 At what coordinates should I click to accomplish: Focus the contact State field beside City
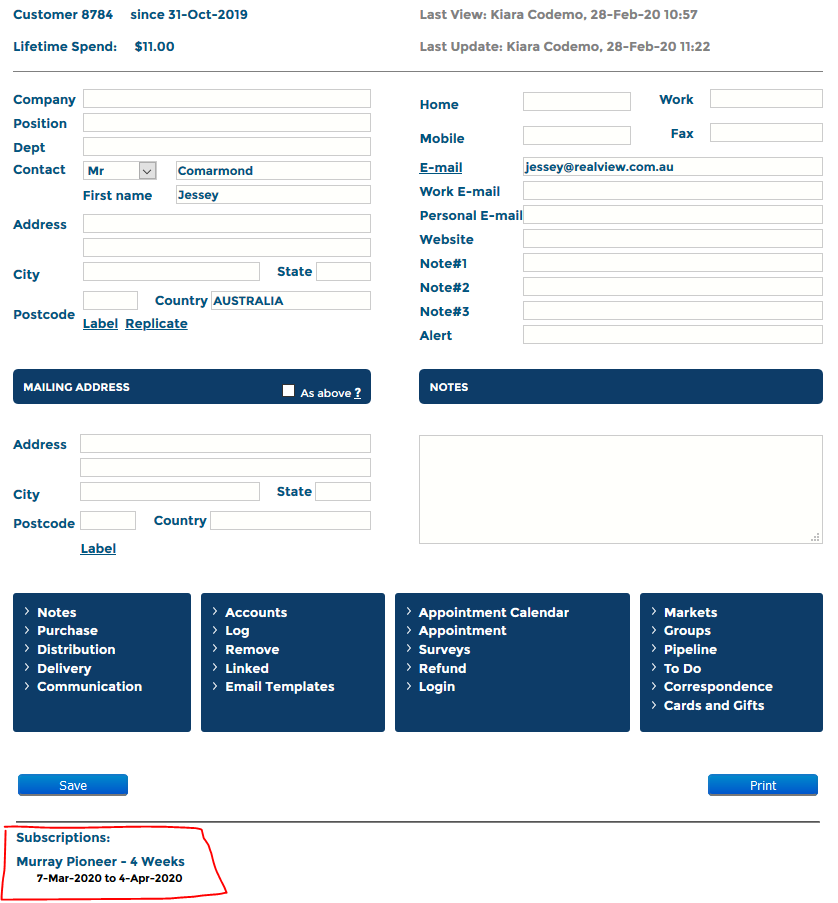(343, 271)
